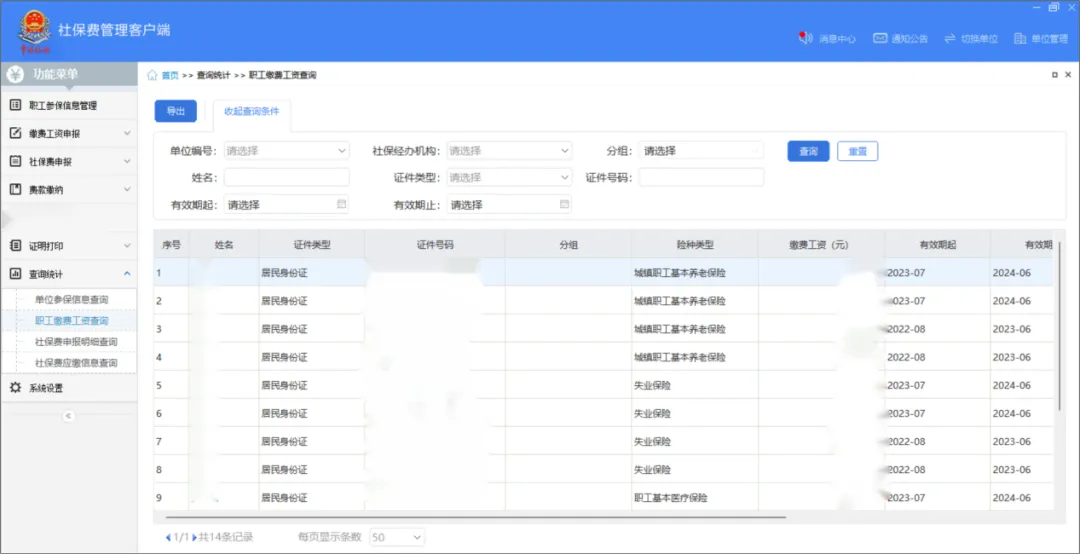This screenshot has height=554, width=1080.
Task: Click calendar icon in 有效期起 field
Action: point(342,204)
